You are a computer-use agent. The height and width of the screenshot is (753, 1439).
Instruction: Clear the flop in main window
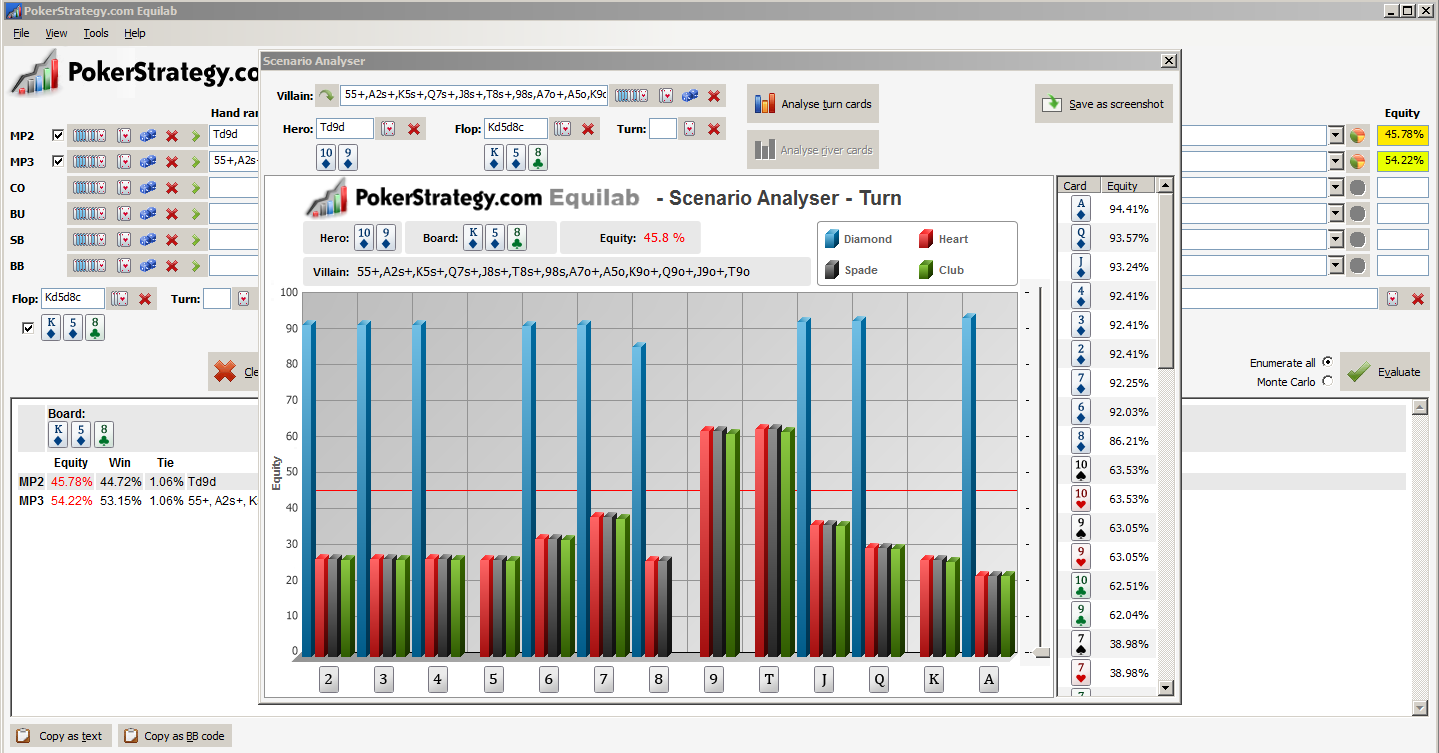coord(146,298)
